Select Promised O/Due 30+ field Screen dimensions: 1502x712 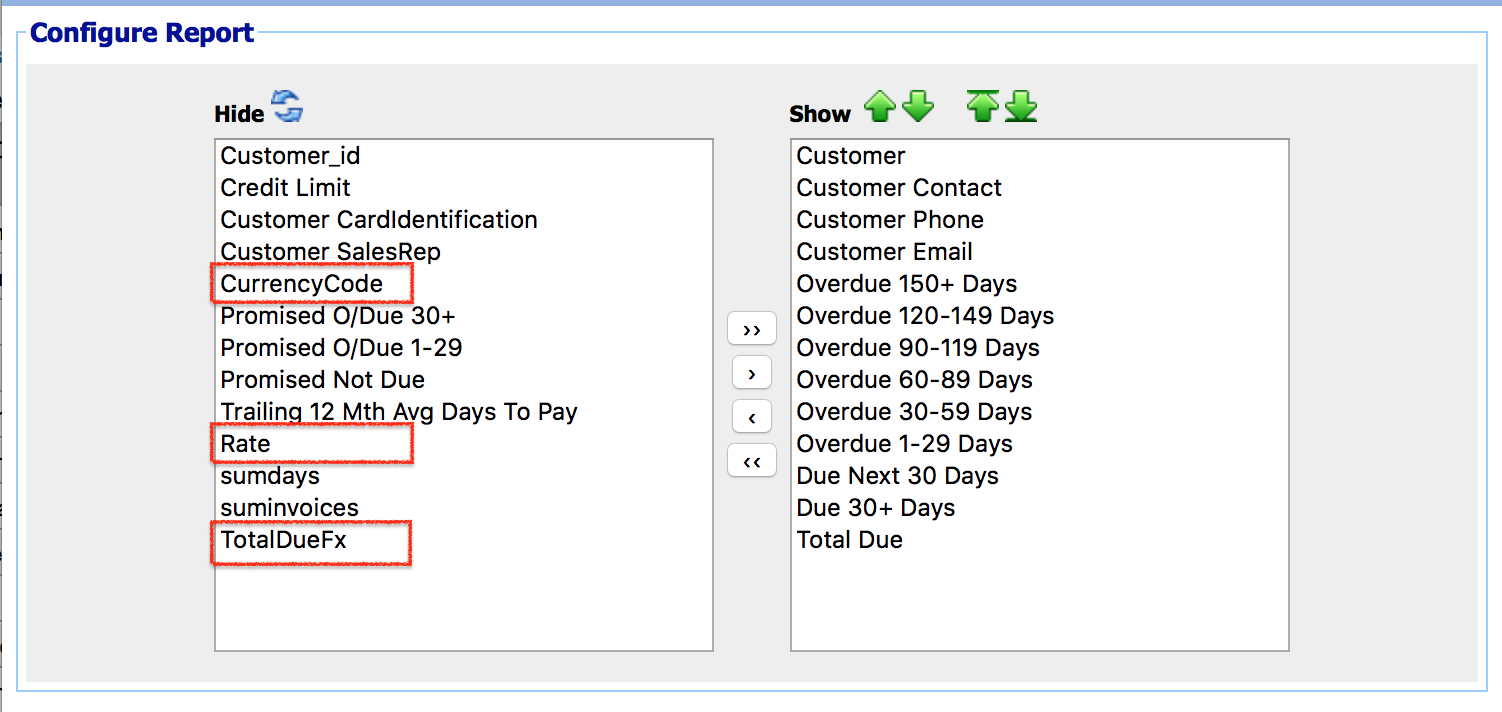[464, 316]
